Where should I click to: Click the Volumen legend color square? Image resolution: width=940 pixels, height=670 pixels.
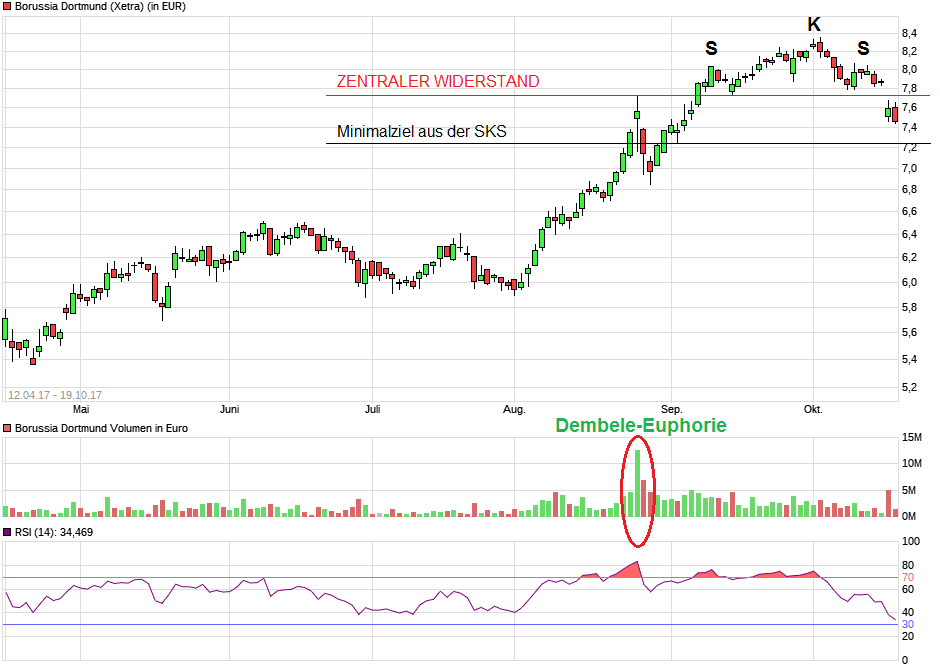click(x=7, y=428)
